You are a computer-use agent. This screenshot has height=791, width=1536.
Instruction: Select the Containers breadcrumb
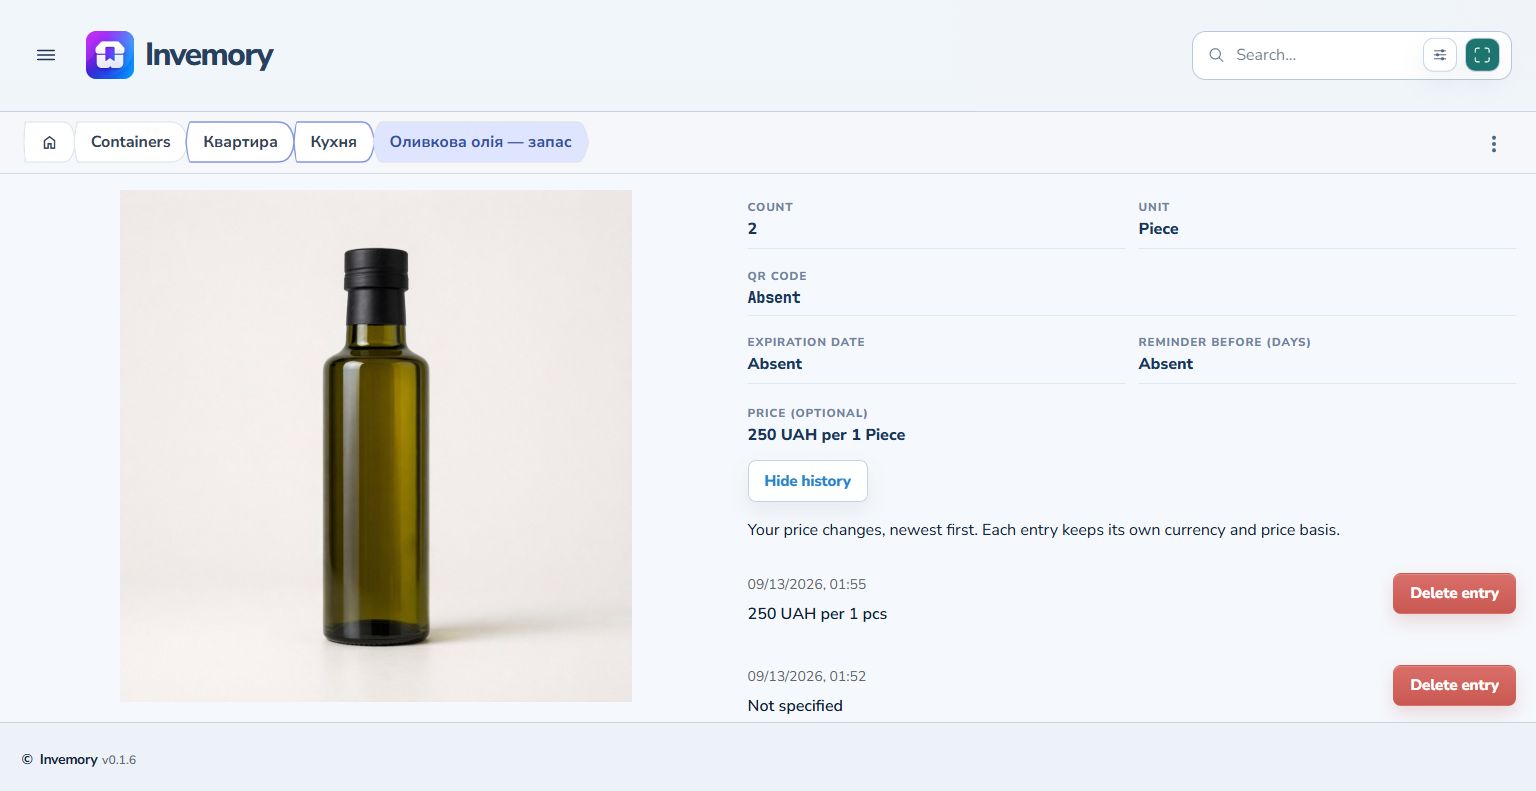(x=131, y=142)
